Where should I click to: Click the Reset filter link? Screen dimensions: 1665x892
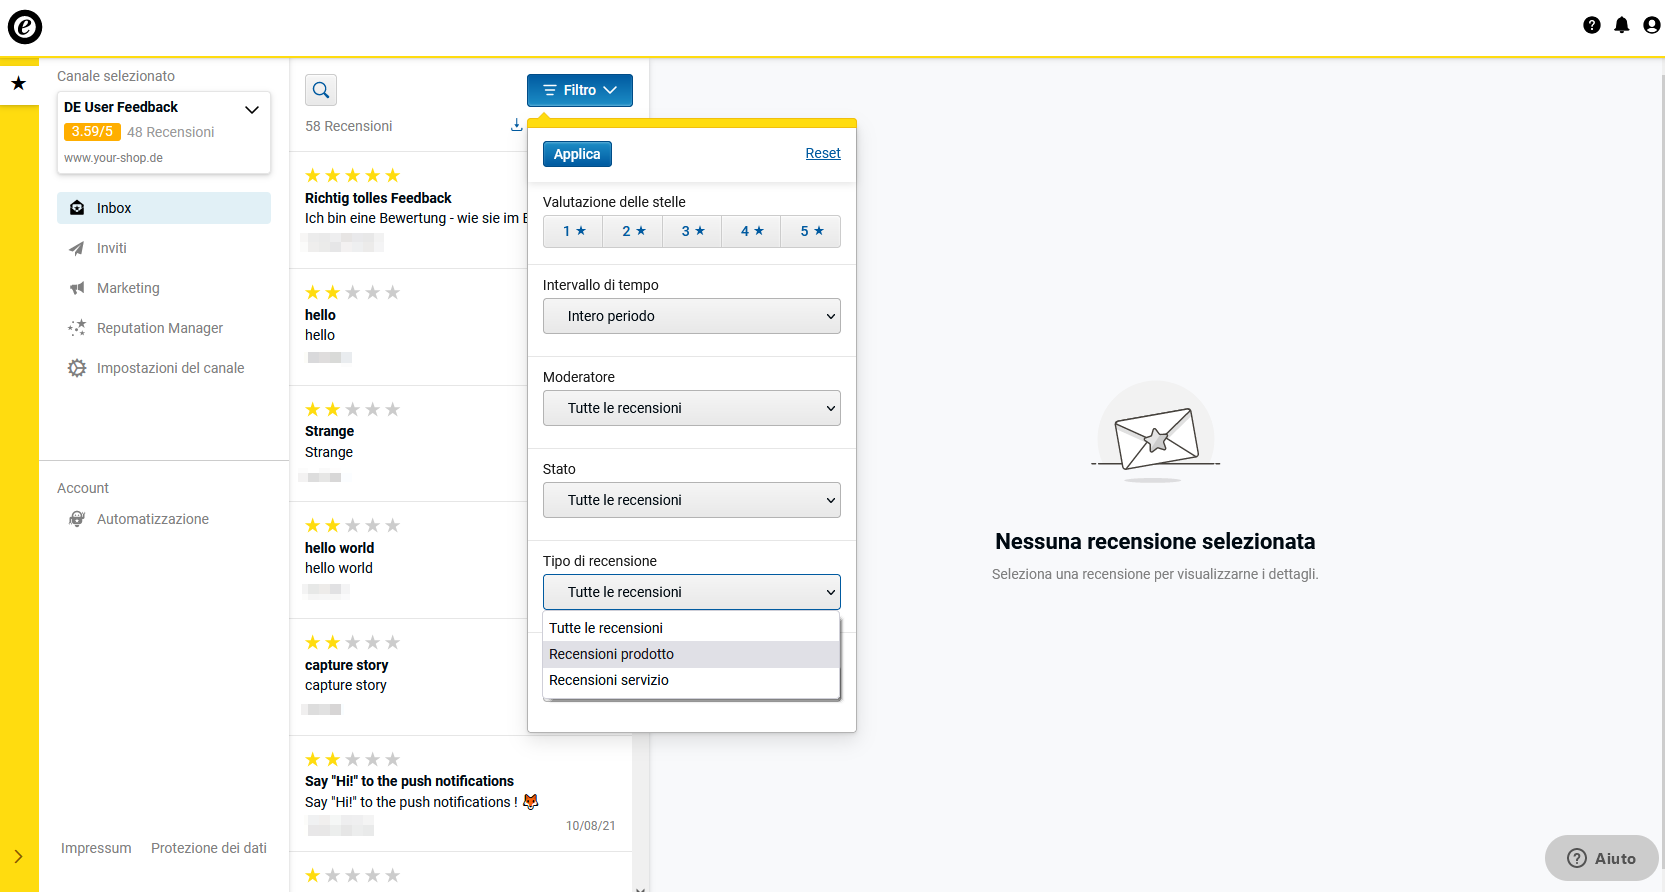[x=823, y=153]
